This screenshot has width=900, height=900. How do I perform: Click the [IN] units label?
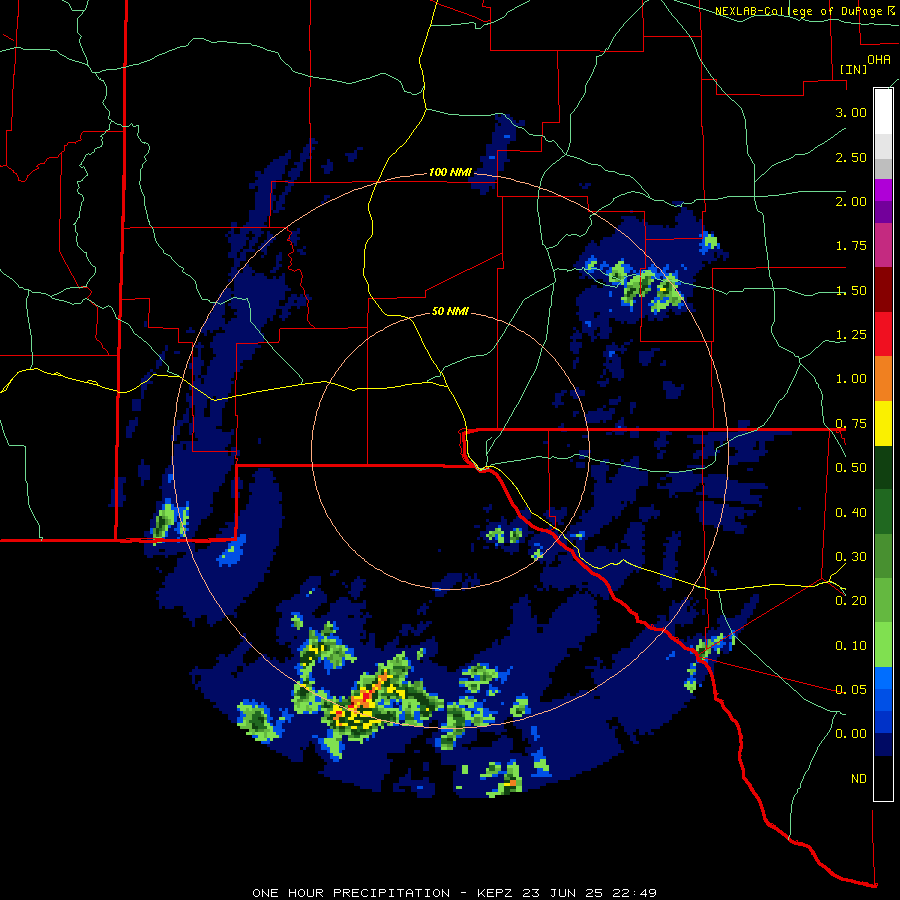853,69
